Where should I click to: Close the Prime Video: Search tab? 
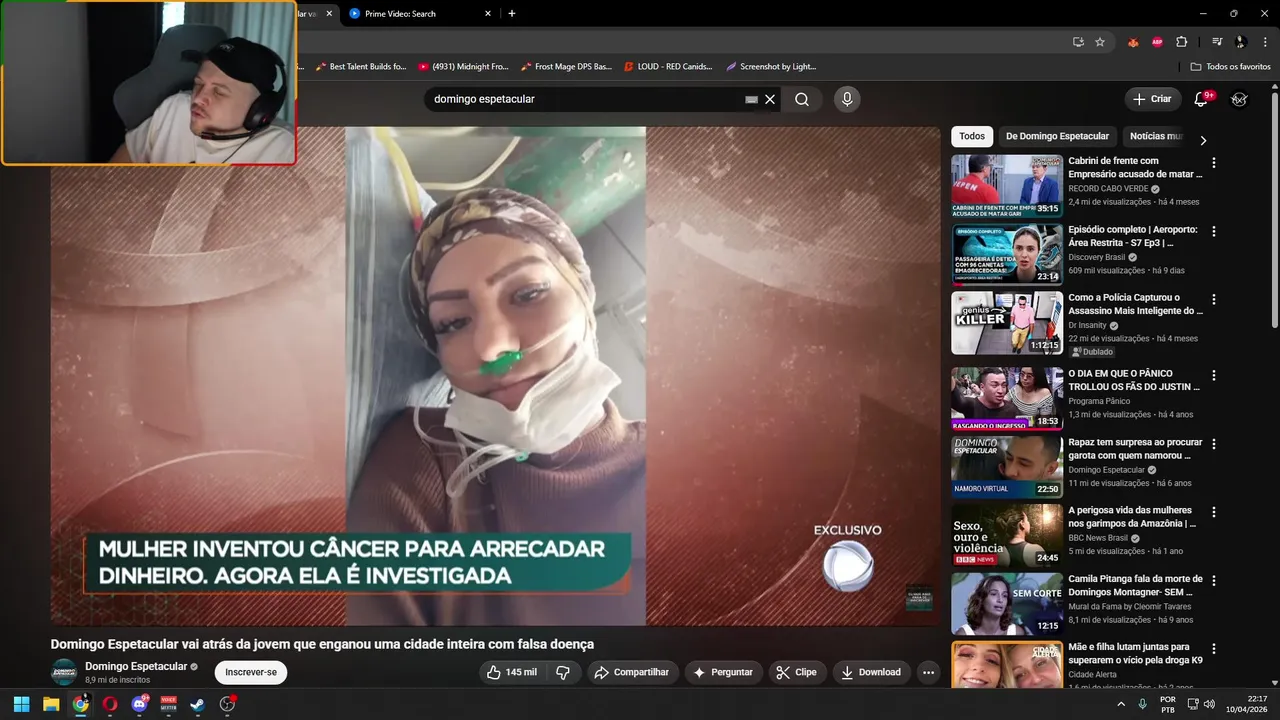point(488,14)
